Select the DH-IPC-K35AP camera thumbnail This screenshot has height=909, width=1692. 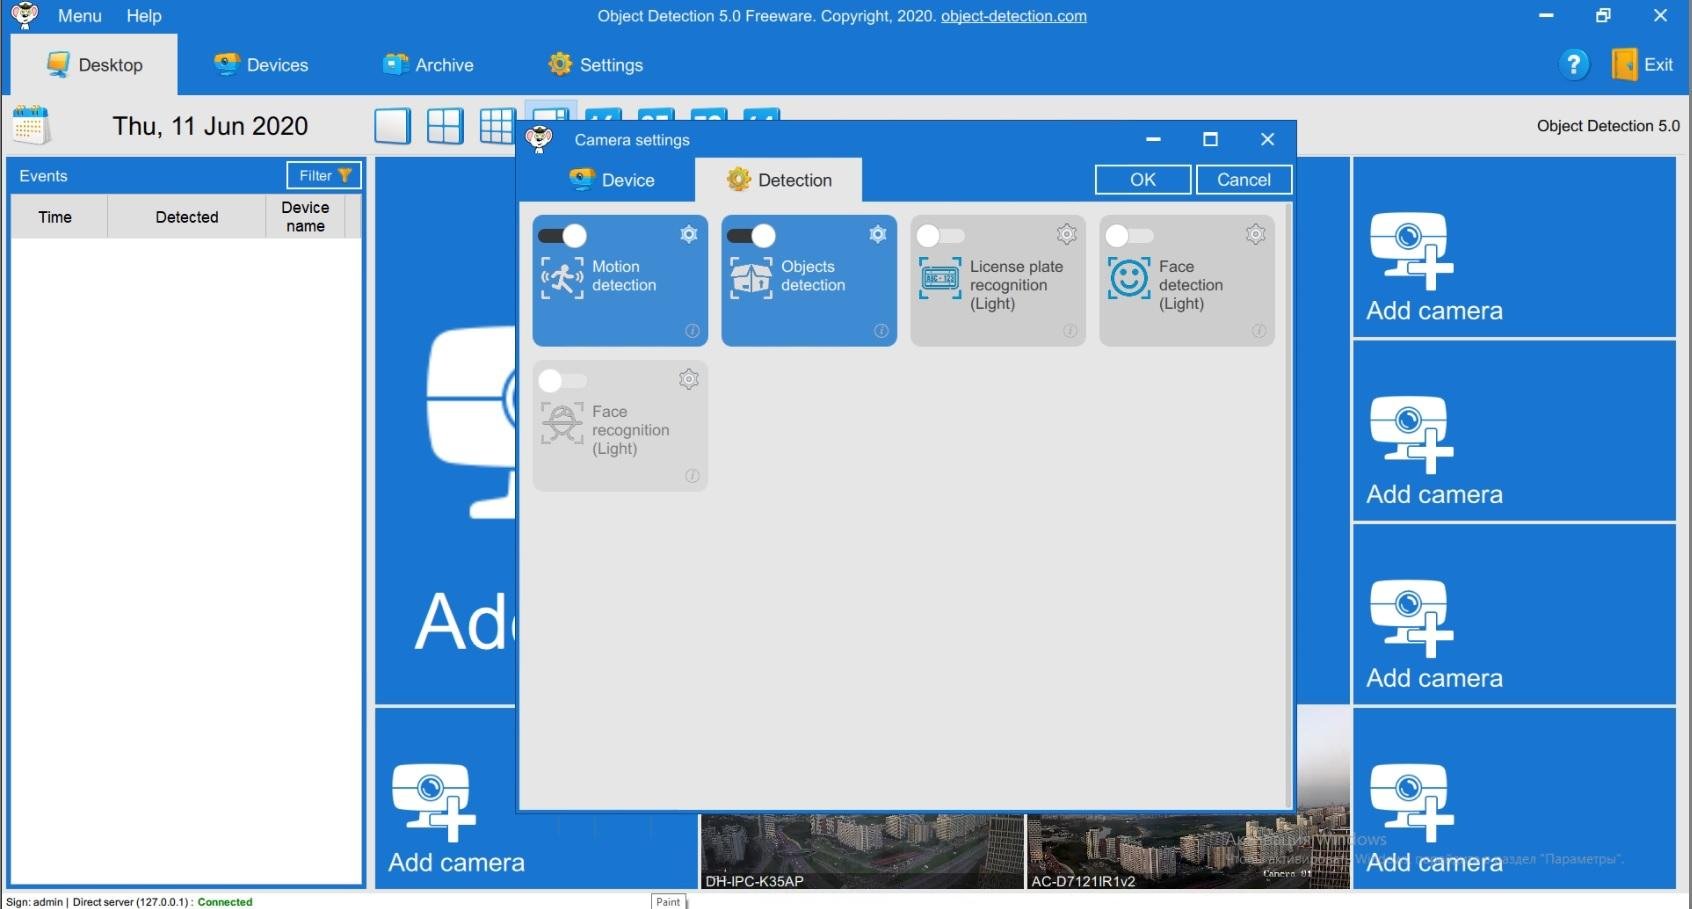[x=861, y=851]
